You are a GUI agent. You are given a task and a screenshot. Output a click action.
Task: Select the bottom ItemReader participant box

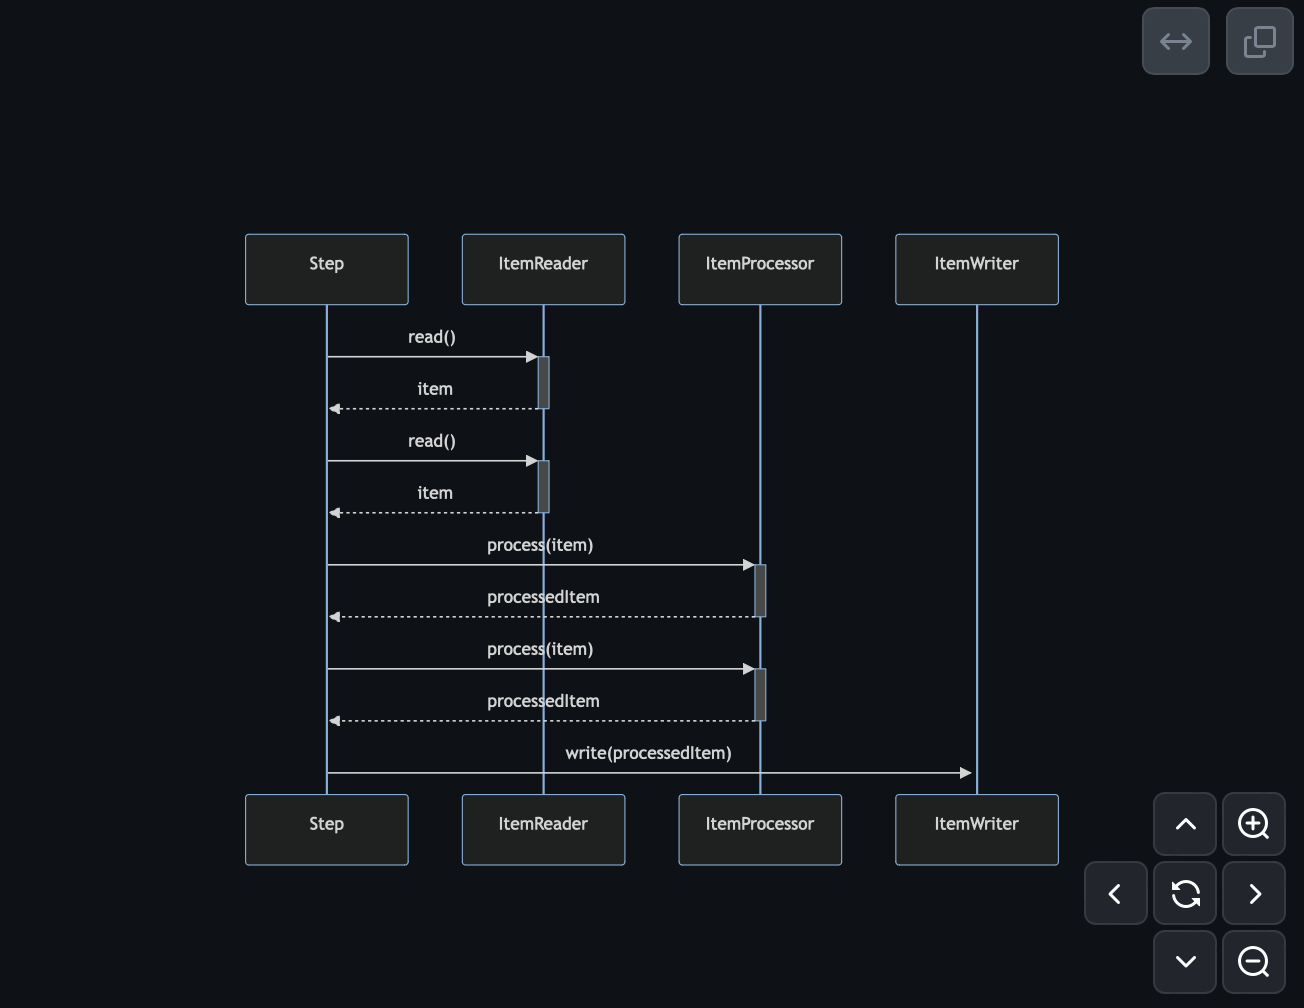543,829
